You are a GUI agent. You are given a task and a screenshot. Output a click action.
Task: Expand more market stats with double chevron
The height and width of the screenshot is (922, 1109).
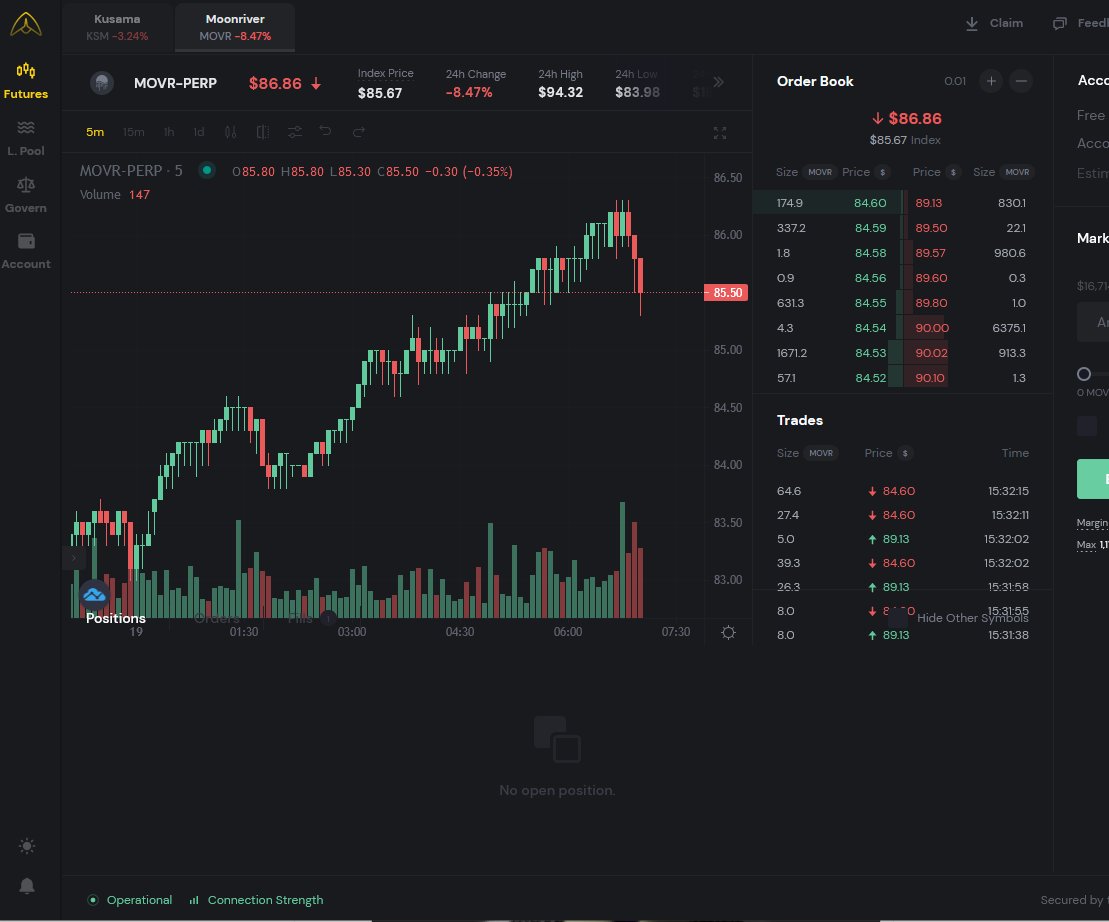coord(719,82)
